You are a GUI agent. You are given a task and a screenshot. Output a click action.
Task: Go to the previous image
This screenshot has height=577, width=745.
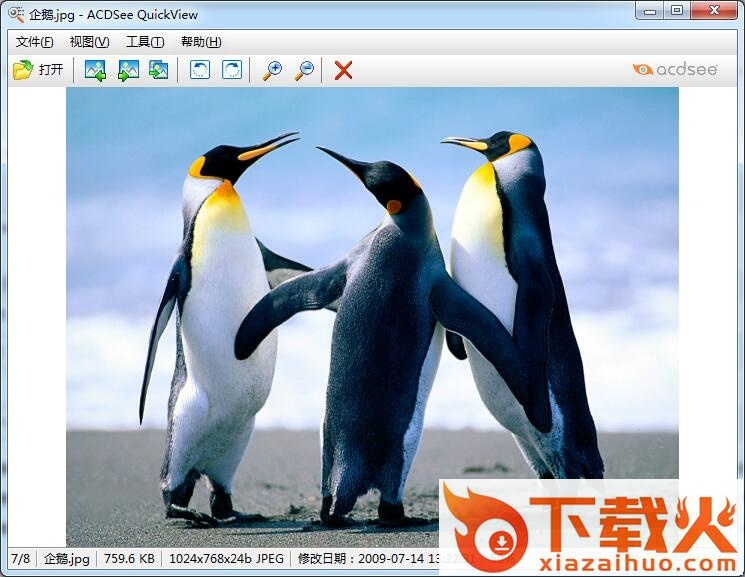coord(95,70)
